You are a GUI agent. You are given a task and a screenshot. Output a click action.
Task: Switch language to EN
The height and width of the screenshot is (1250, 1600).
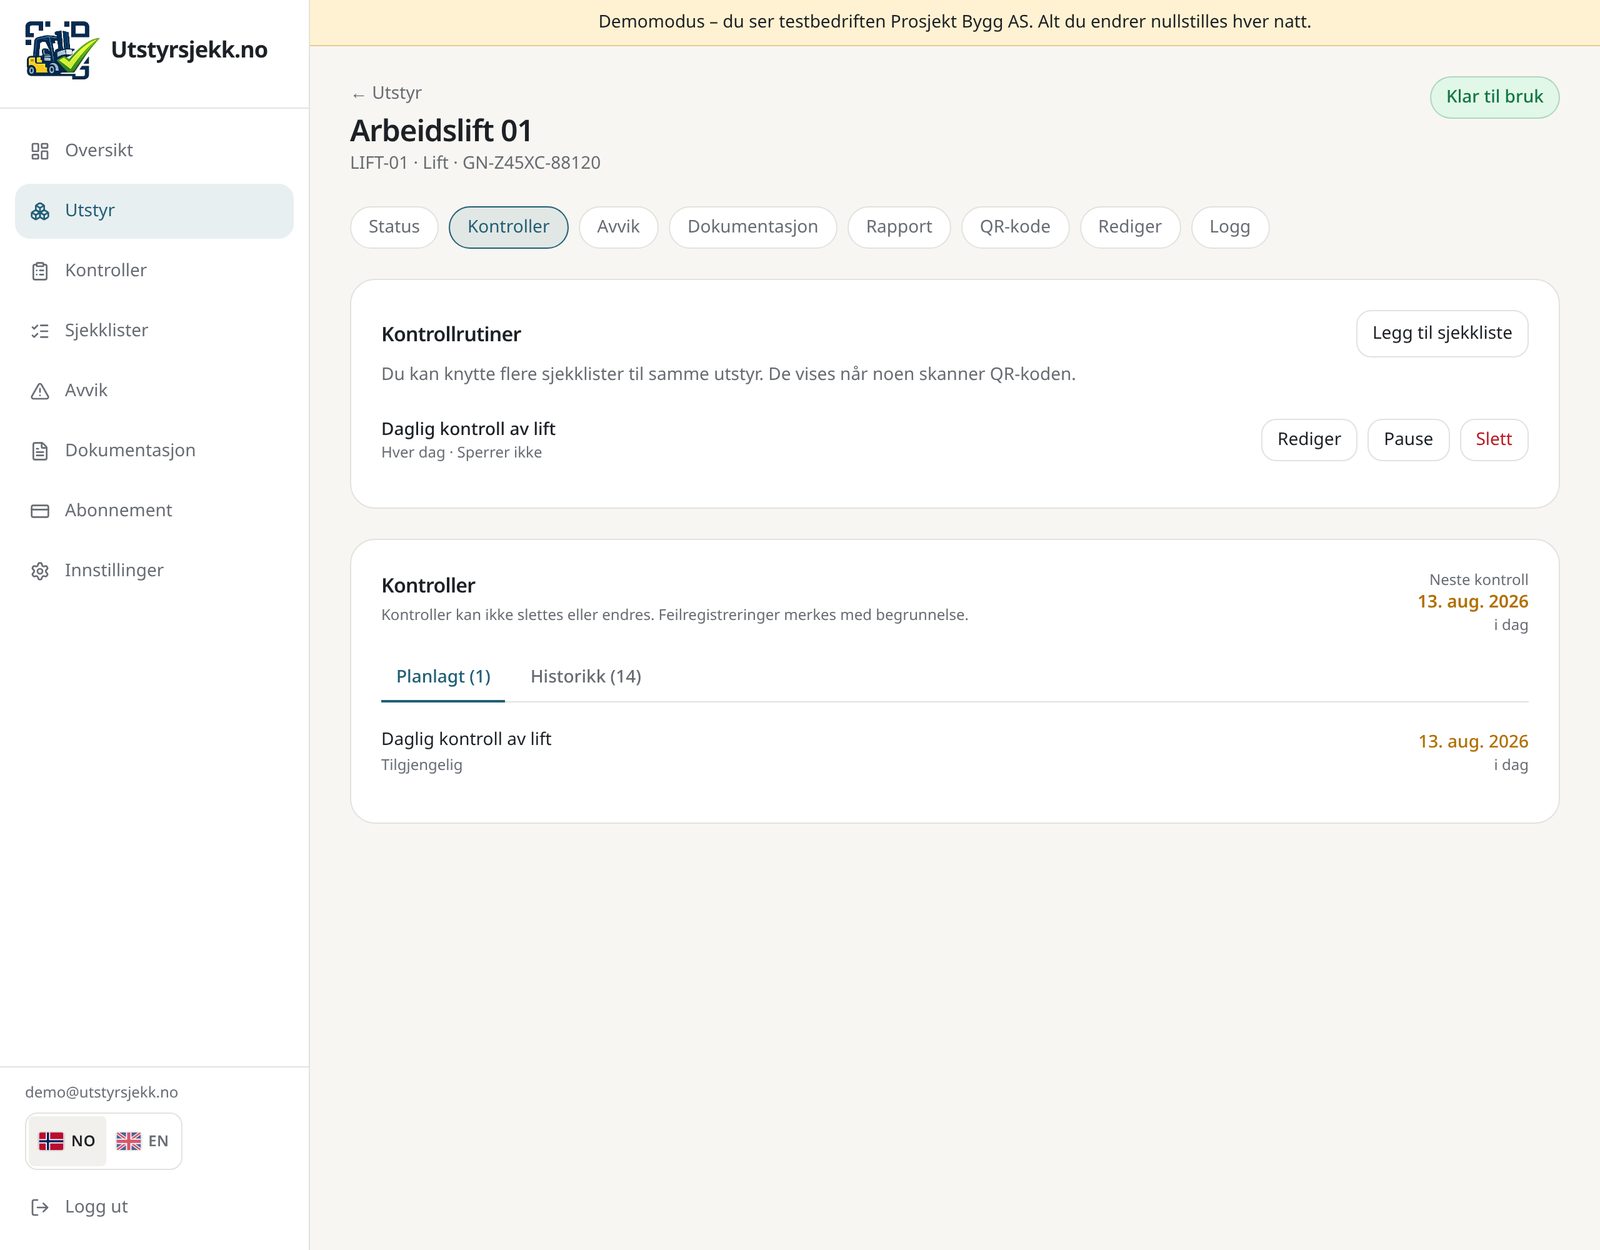tap(143, 1141)
